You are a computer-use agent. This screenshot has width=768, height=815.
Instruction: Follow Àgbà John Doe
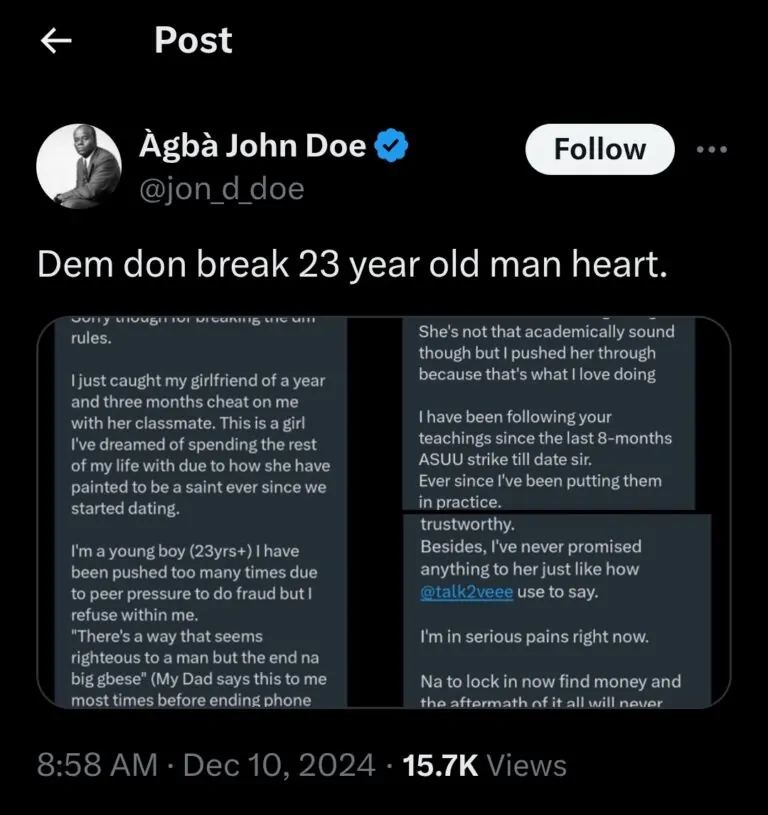[x=600, y=149]
